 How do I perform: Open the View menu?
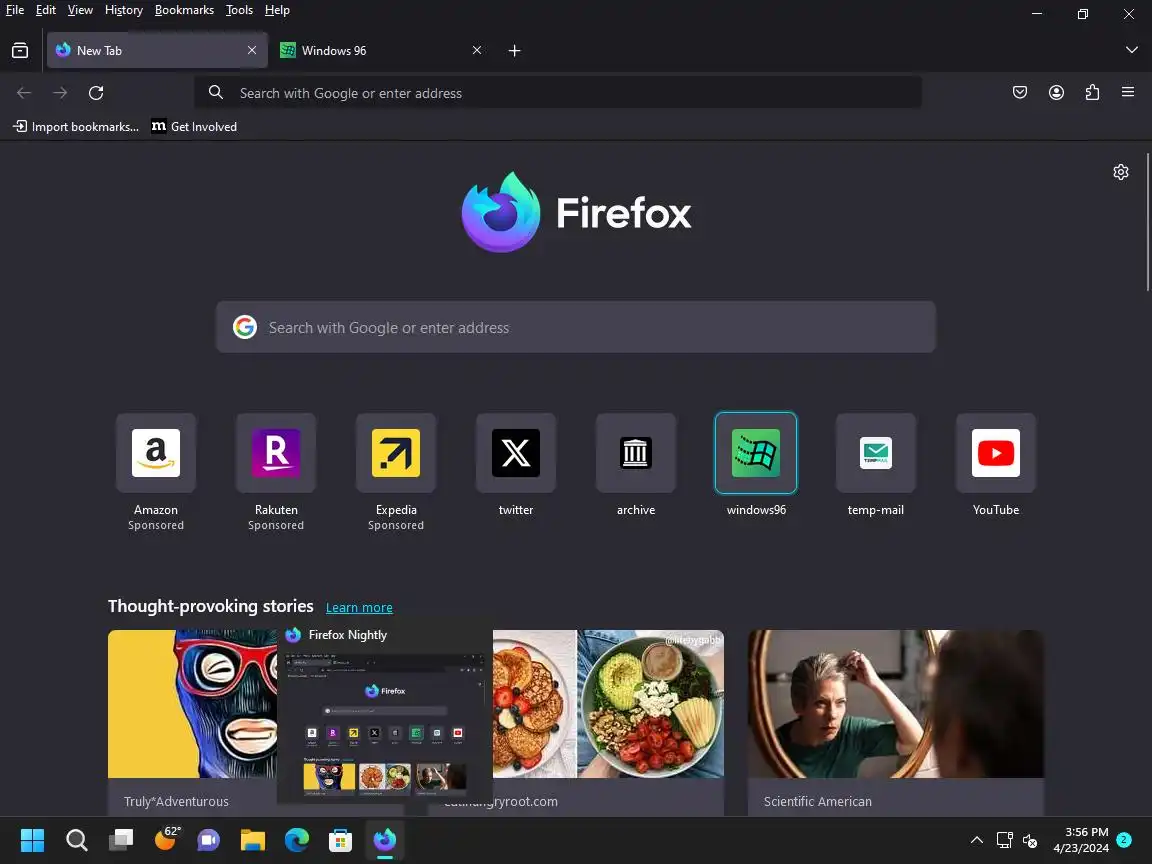[x=80, y=10]
